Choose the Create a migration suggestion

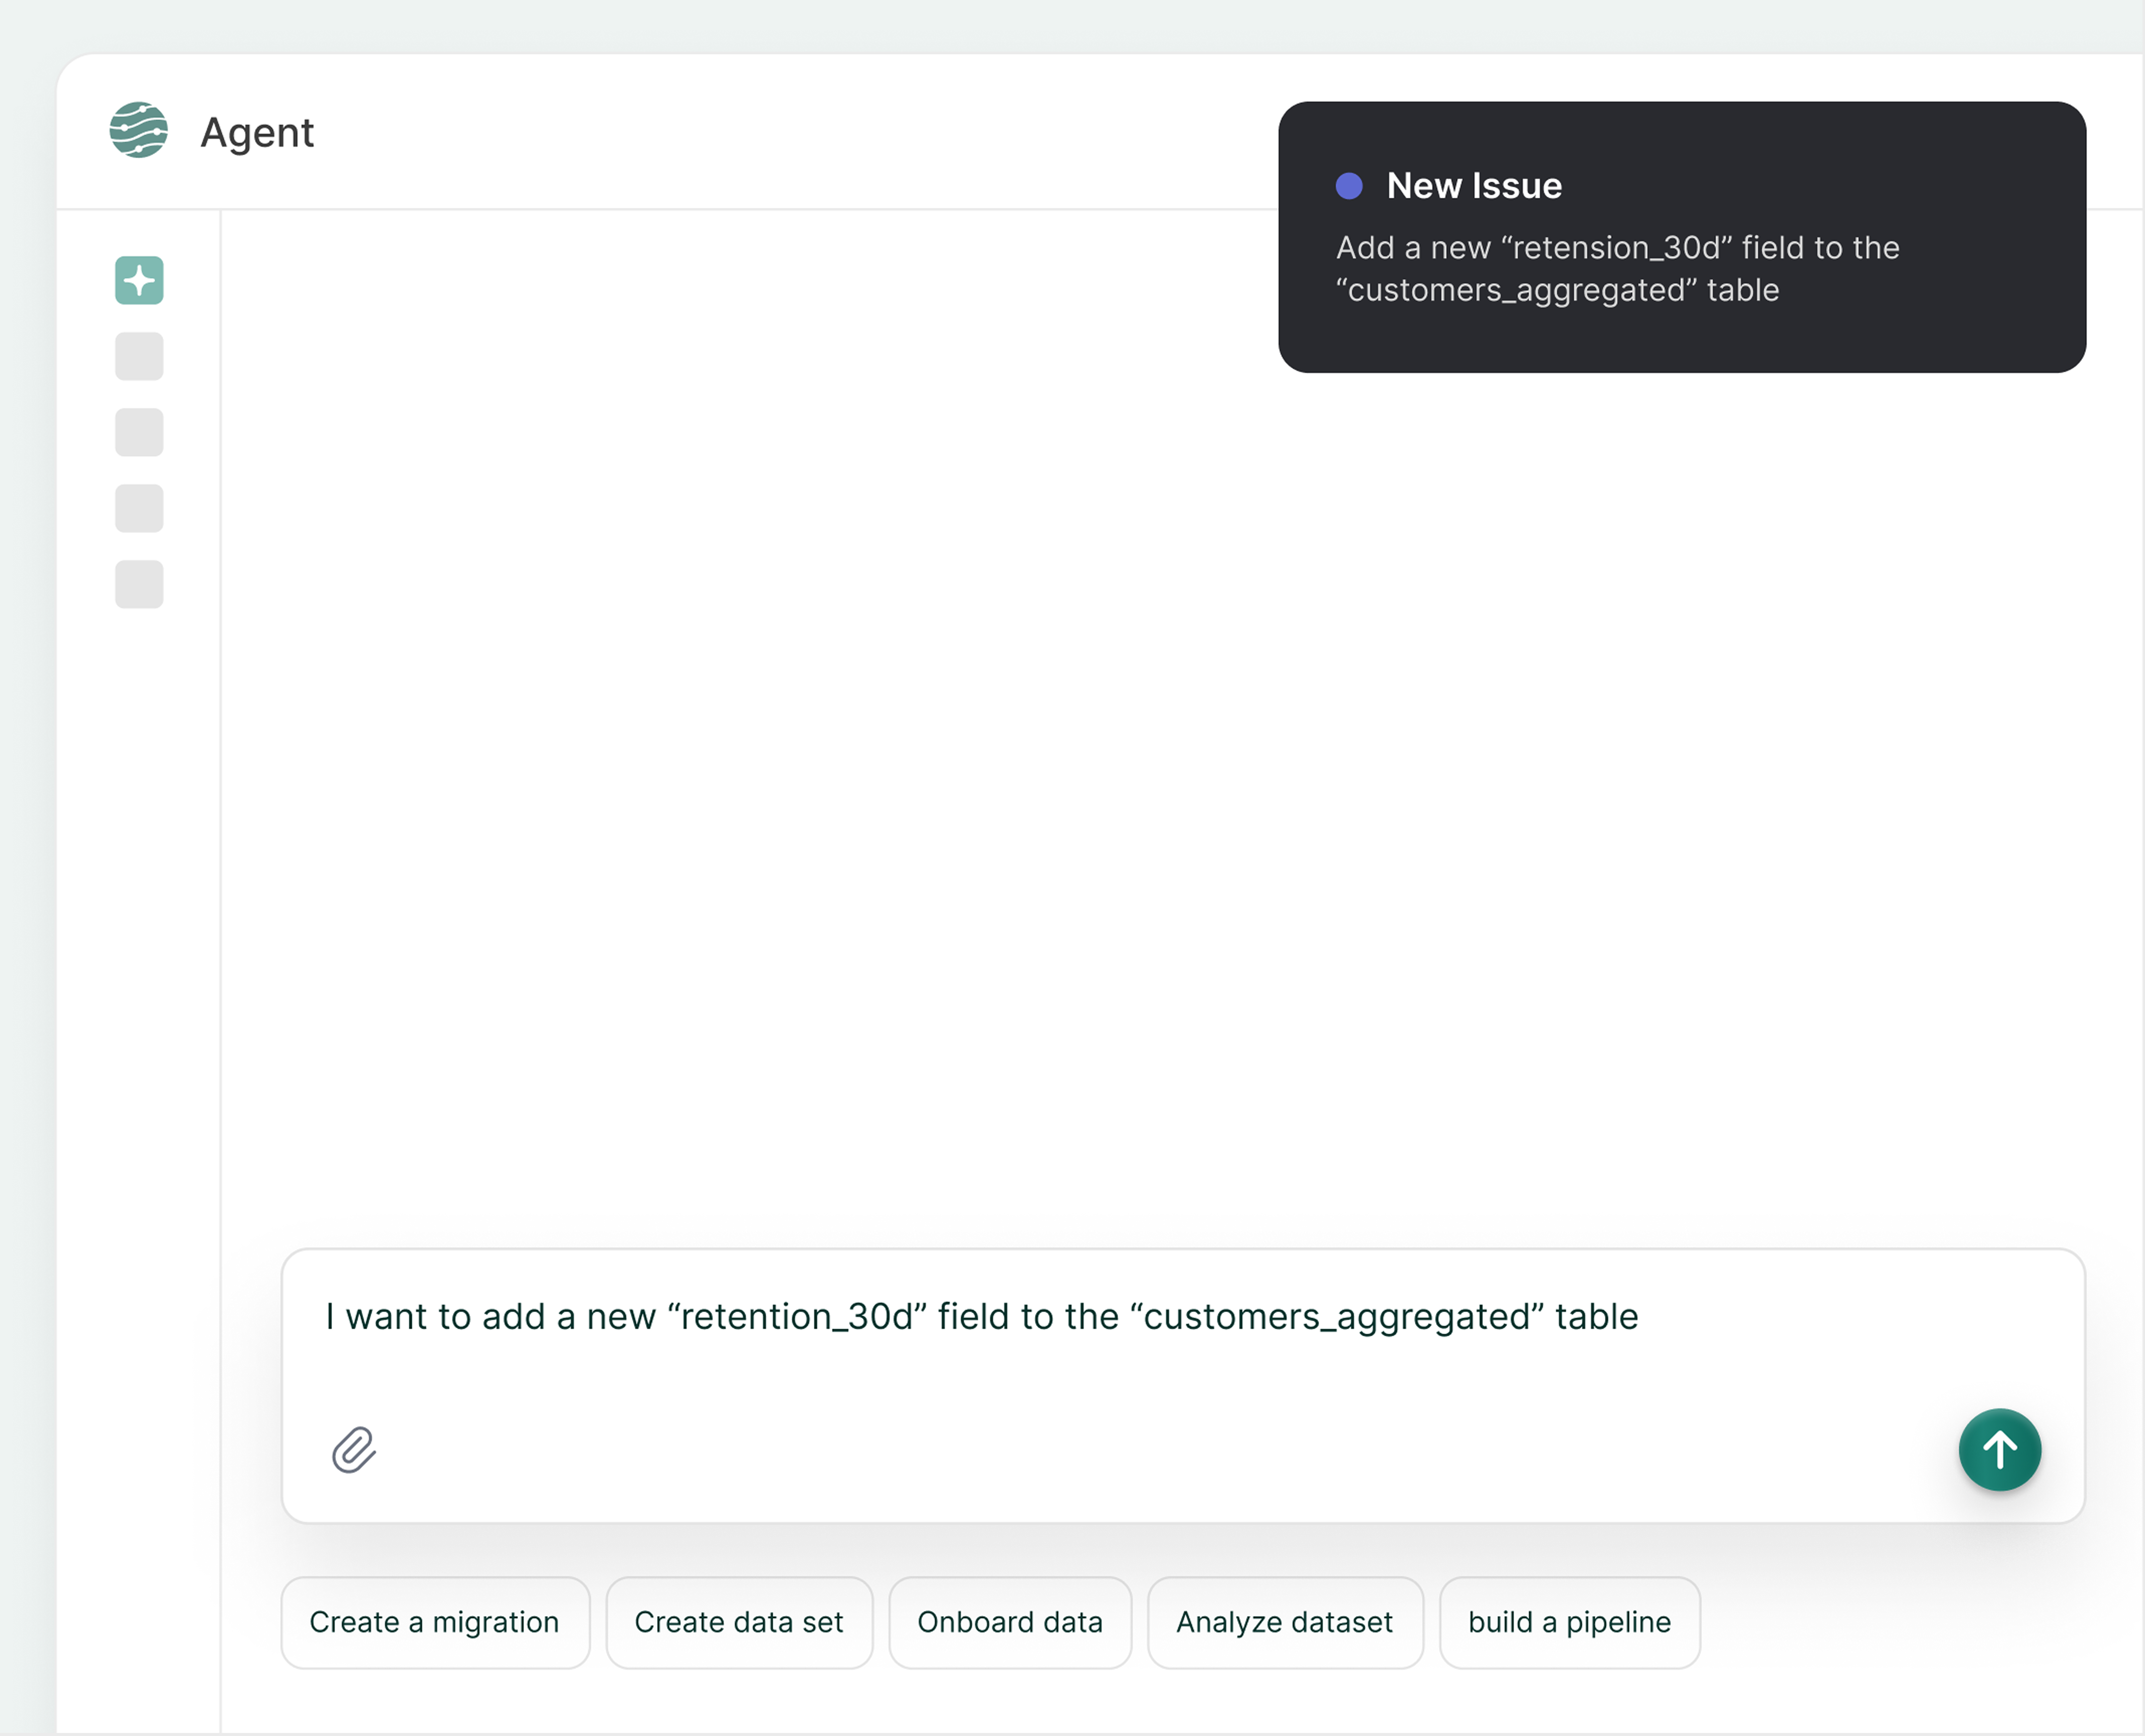pyautogui.click(x=434, y=1622)
